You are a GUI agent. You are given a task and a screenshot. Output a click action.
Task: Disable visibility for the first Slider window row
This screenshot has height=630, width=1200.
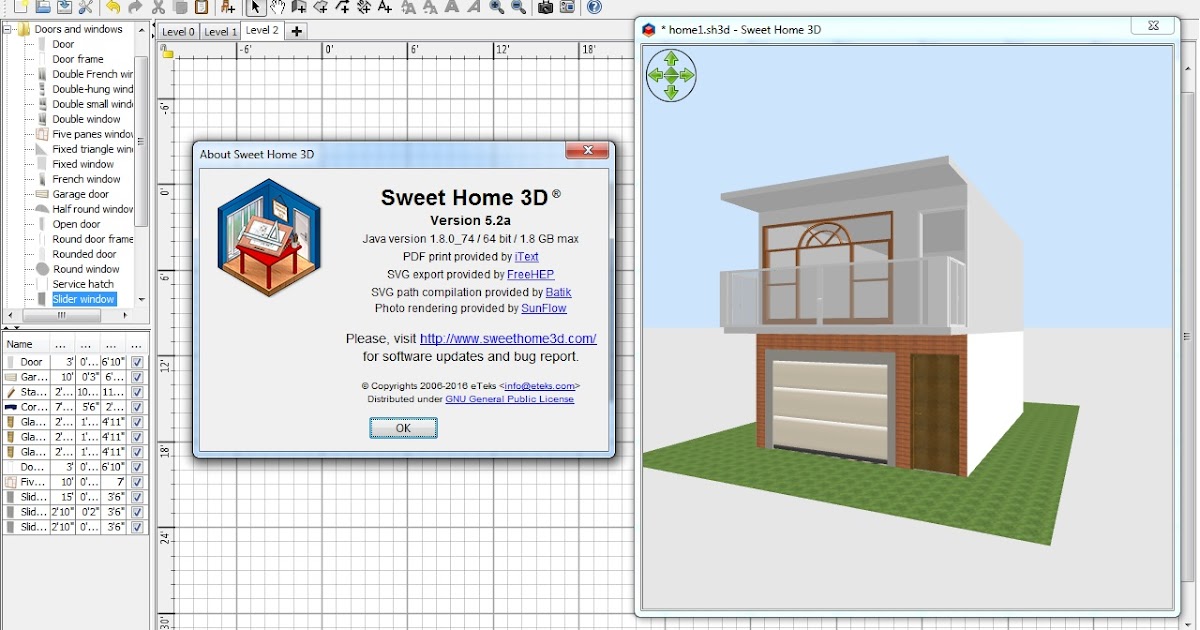135,496
